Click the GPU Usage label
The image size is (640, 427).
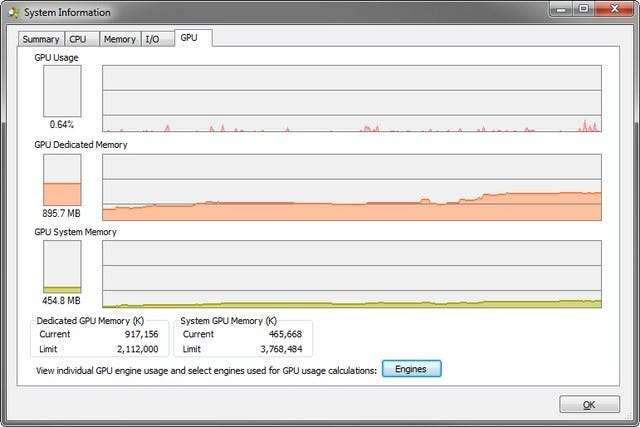click(x=56, y=58)
